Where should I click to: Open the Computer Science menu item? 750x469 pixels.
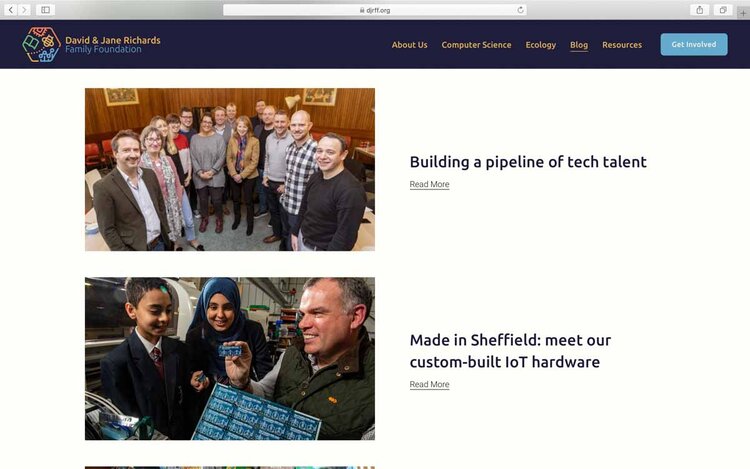tap(476, 44)
